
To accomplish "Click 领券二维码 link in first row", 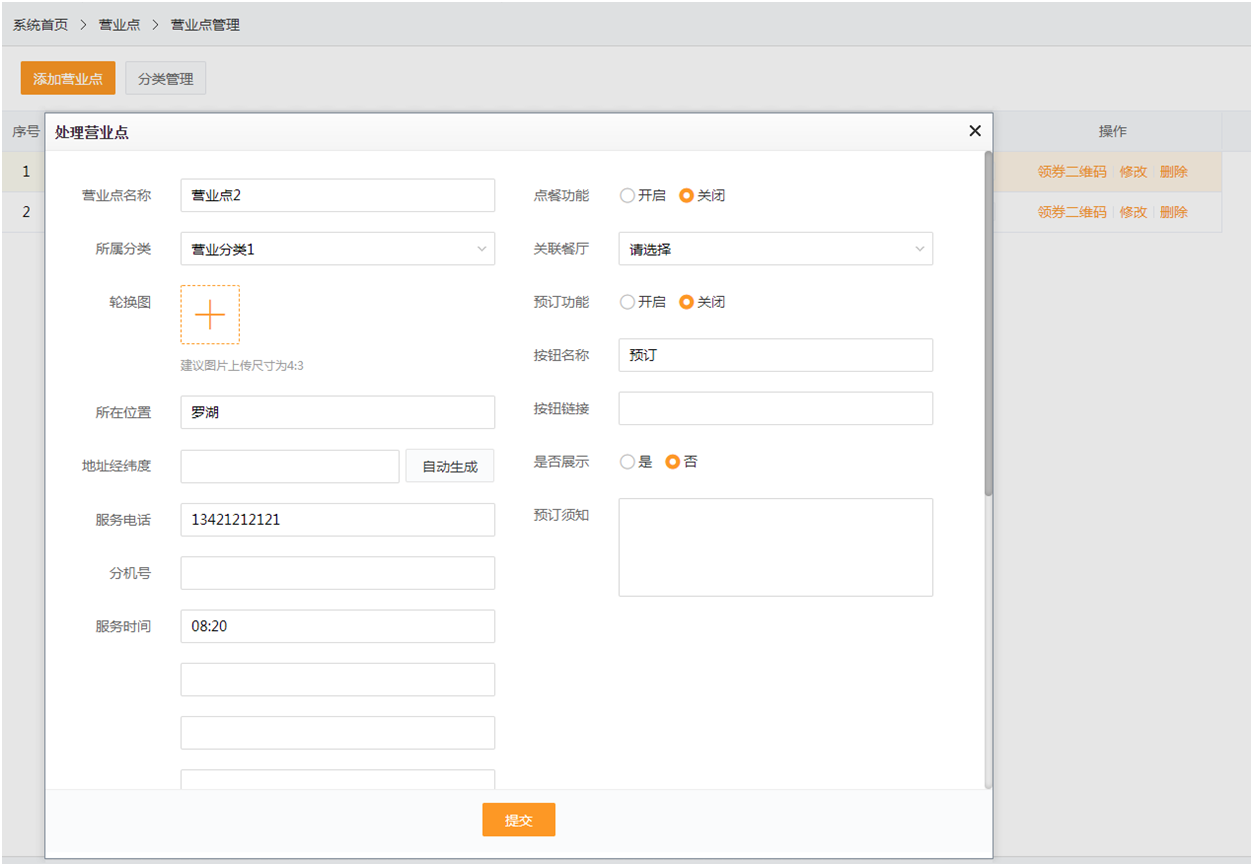I will click(x=1072, y=172).
